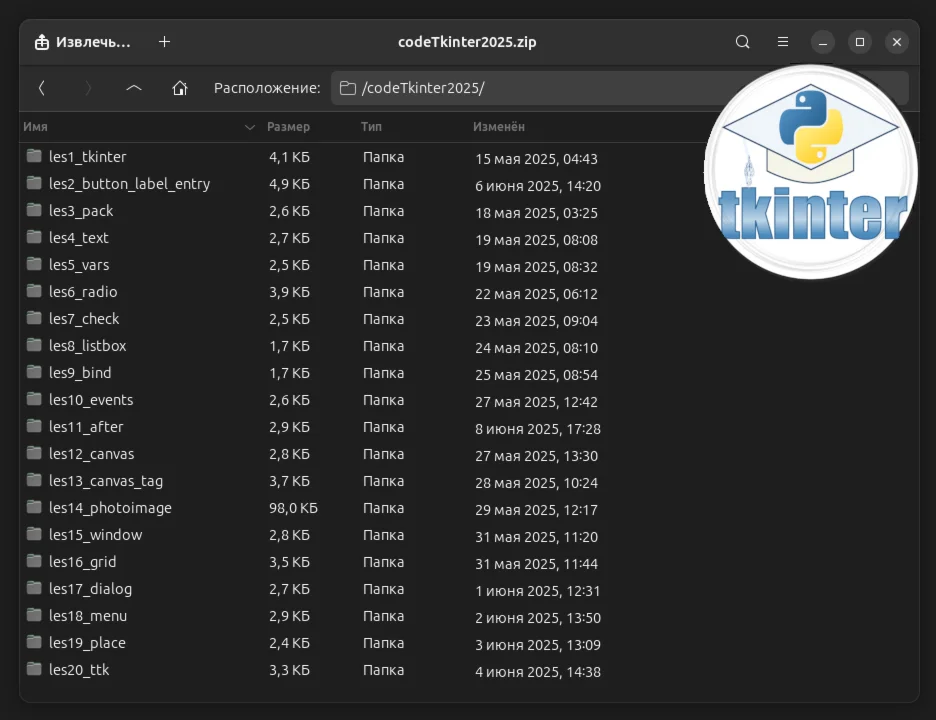Sort by the Name column header
936x720 pixels.
tap(36, 127)
